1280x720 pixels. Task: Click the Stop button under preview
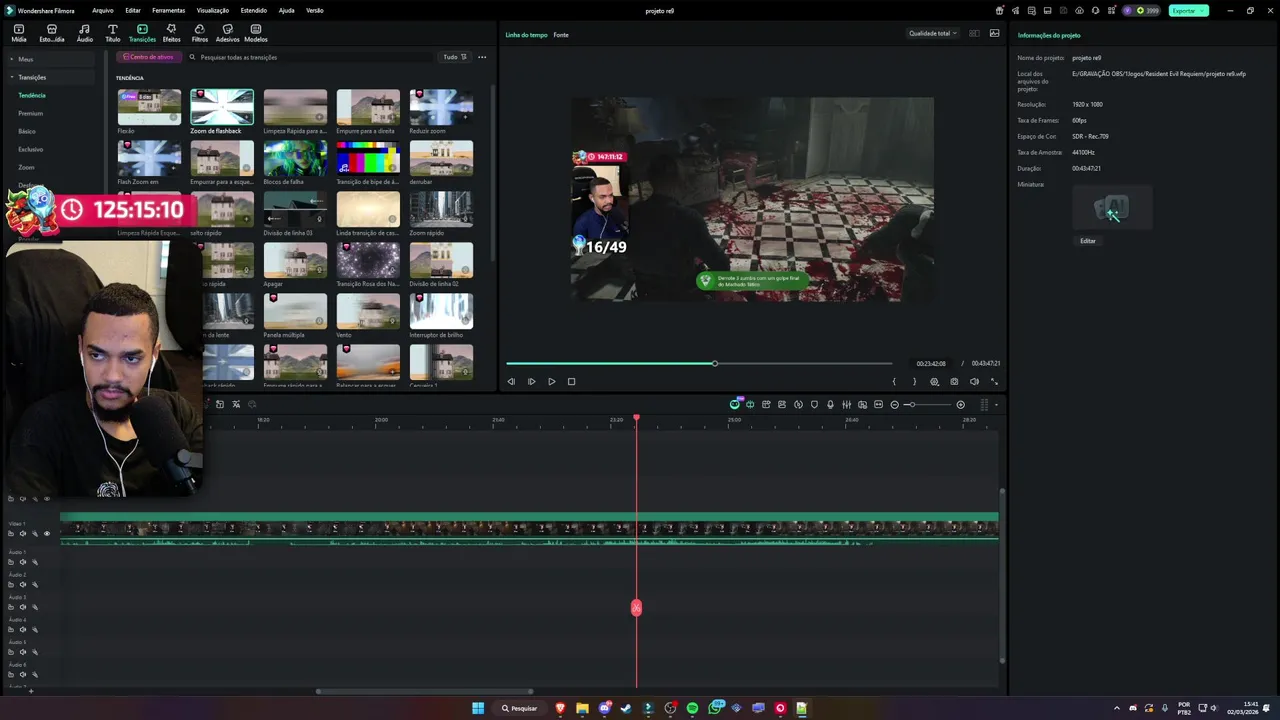(x=571, y=381)
